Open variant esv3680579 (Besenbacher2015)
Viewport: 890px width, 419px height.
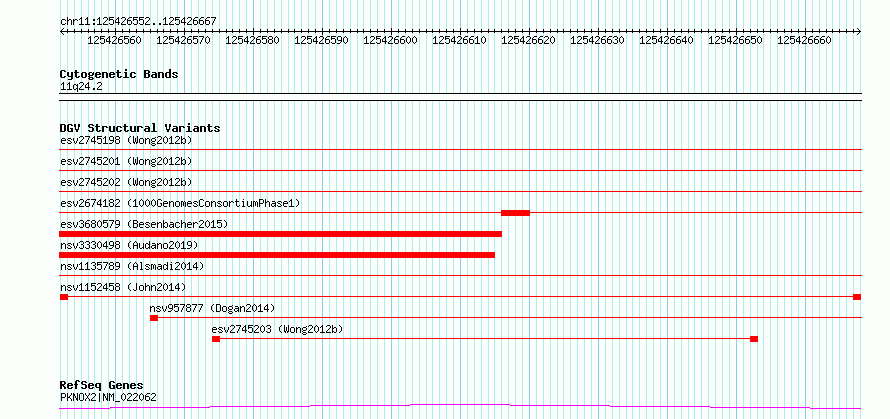144,224
